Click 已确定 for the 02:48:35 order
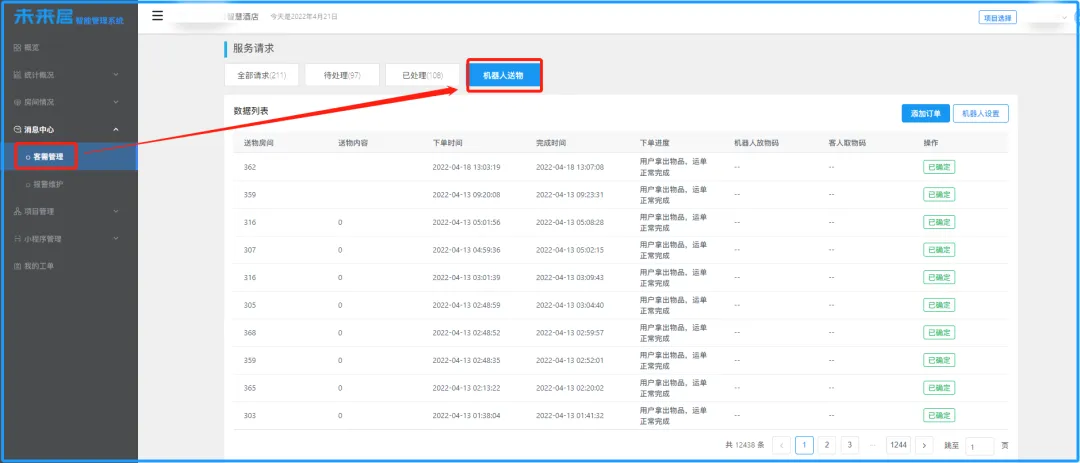 939,360
